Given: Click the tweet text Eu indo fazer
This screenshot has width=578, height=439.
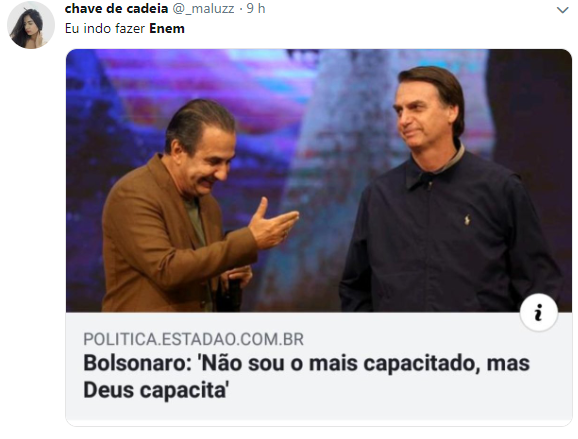Looking at the screenshot, I should pos(105,28).
